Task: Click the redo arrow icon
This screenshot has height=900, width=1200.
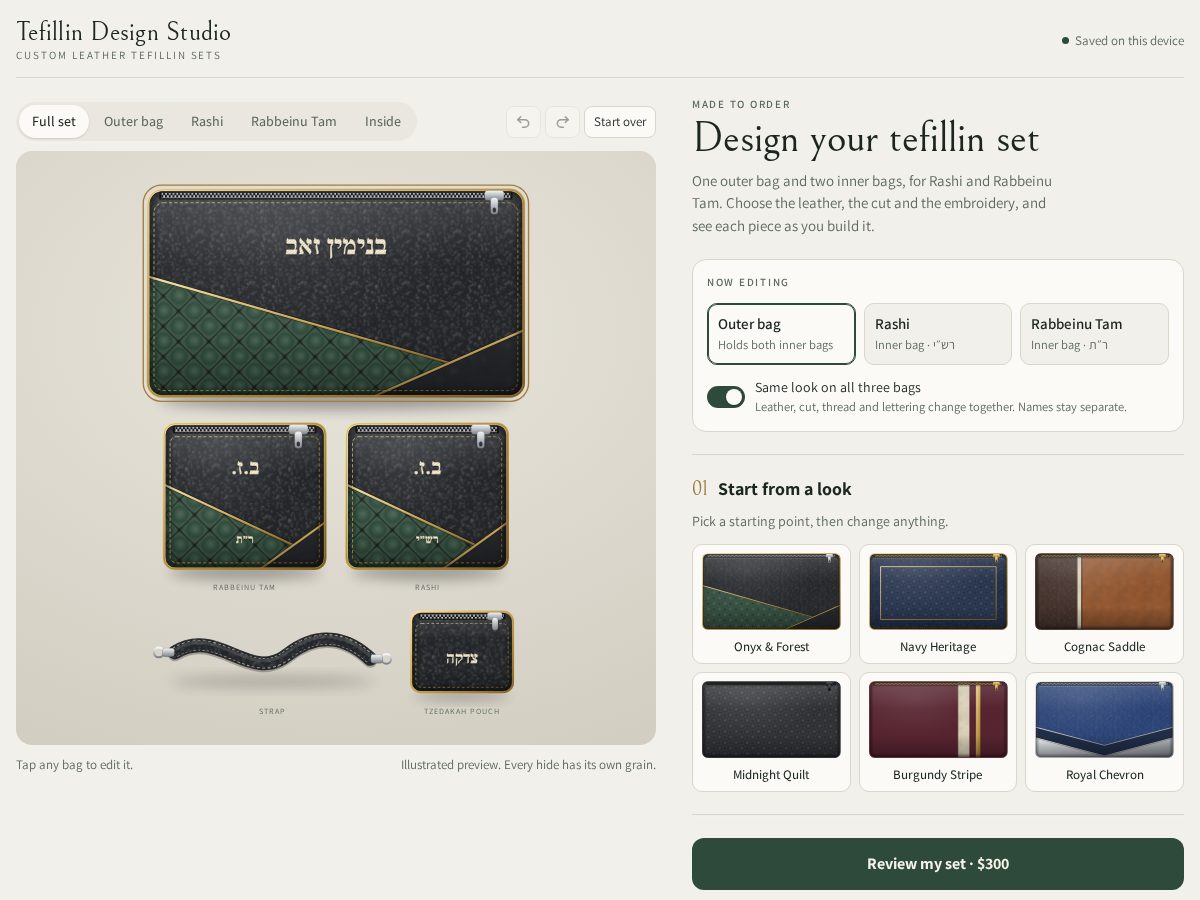Action: point(562,122)
